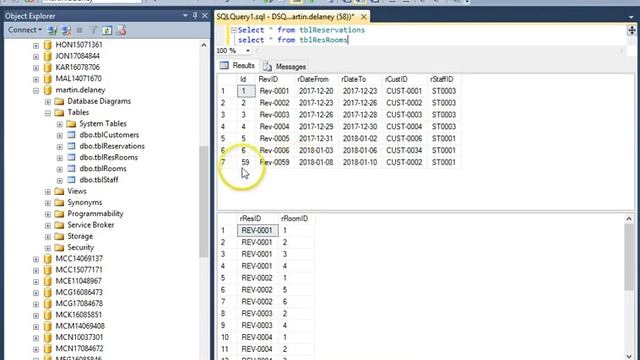This screenshot has height=360, width=640.
Task: Expand dbo.tblCustomers table node
Action: coord(60,135)
